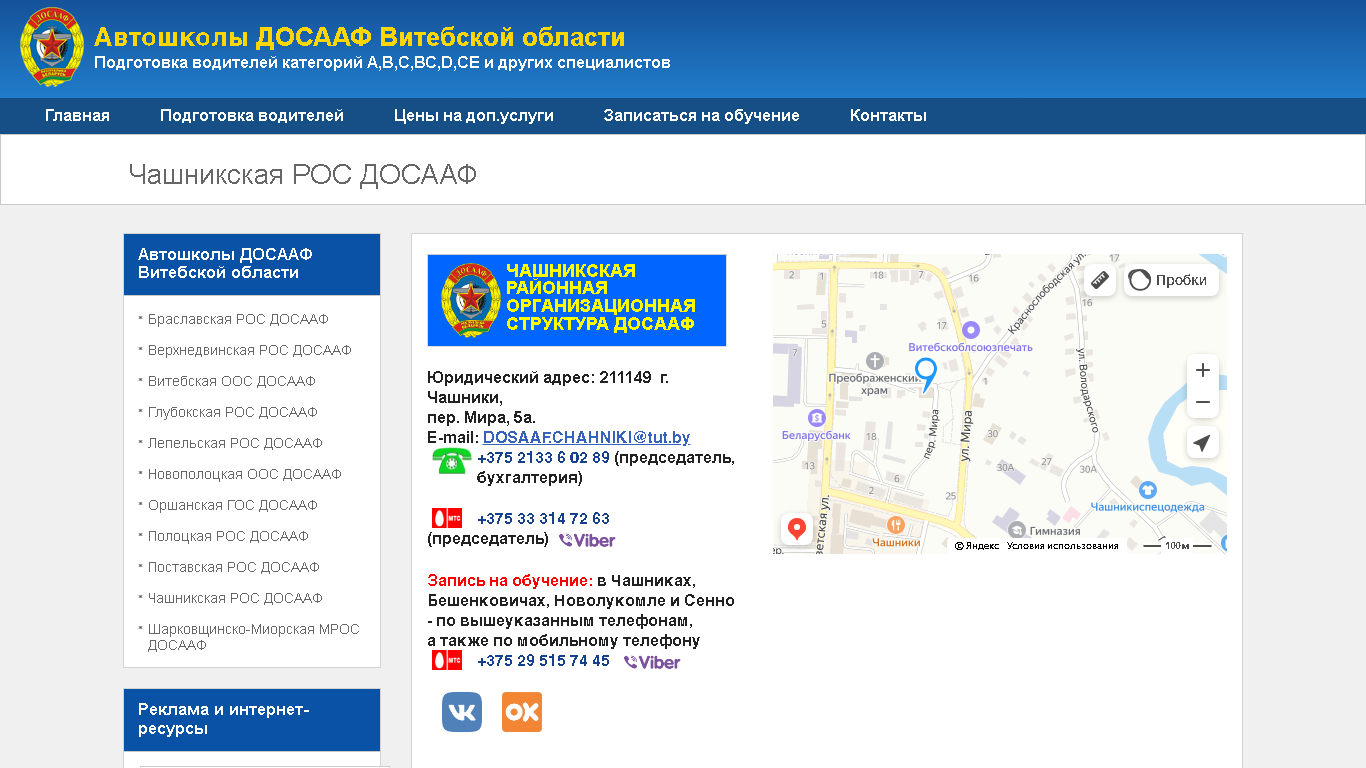1366x768 pixels.
Task: Click MTS icon beside +375 33 314 72 63
Action: click(447, 518)
